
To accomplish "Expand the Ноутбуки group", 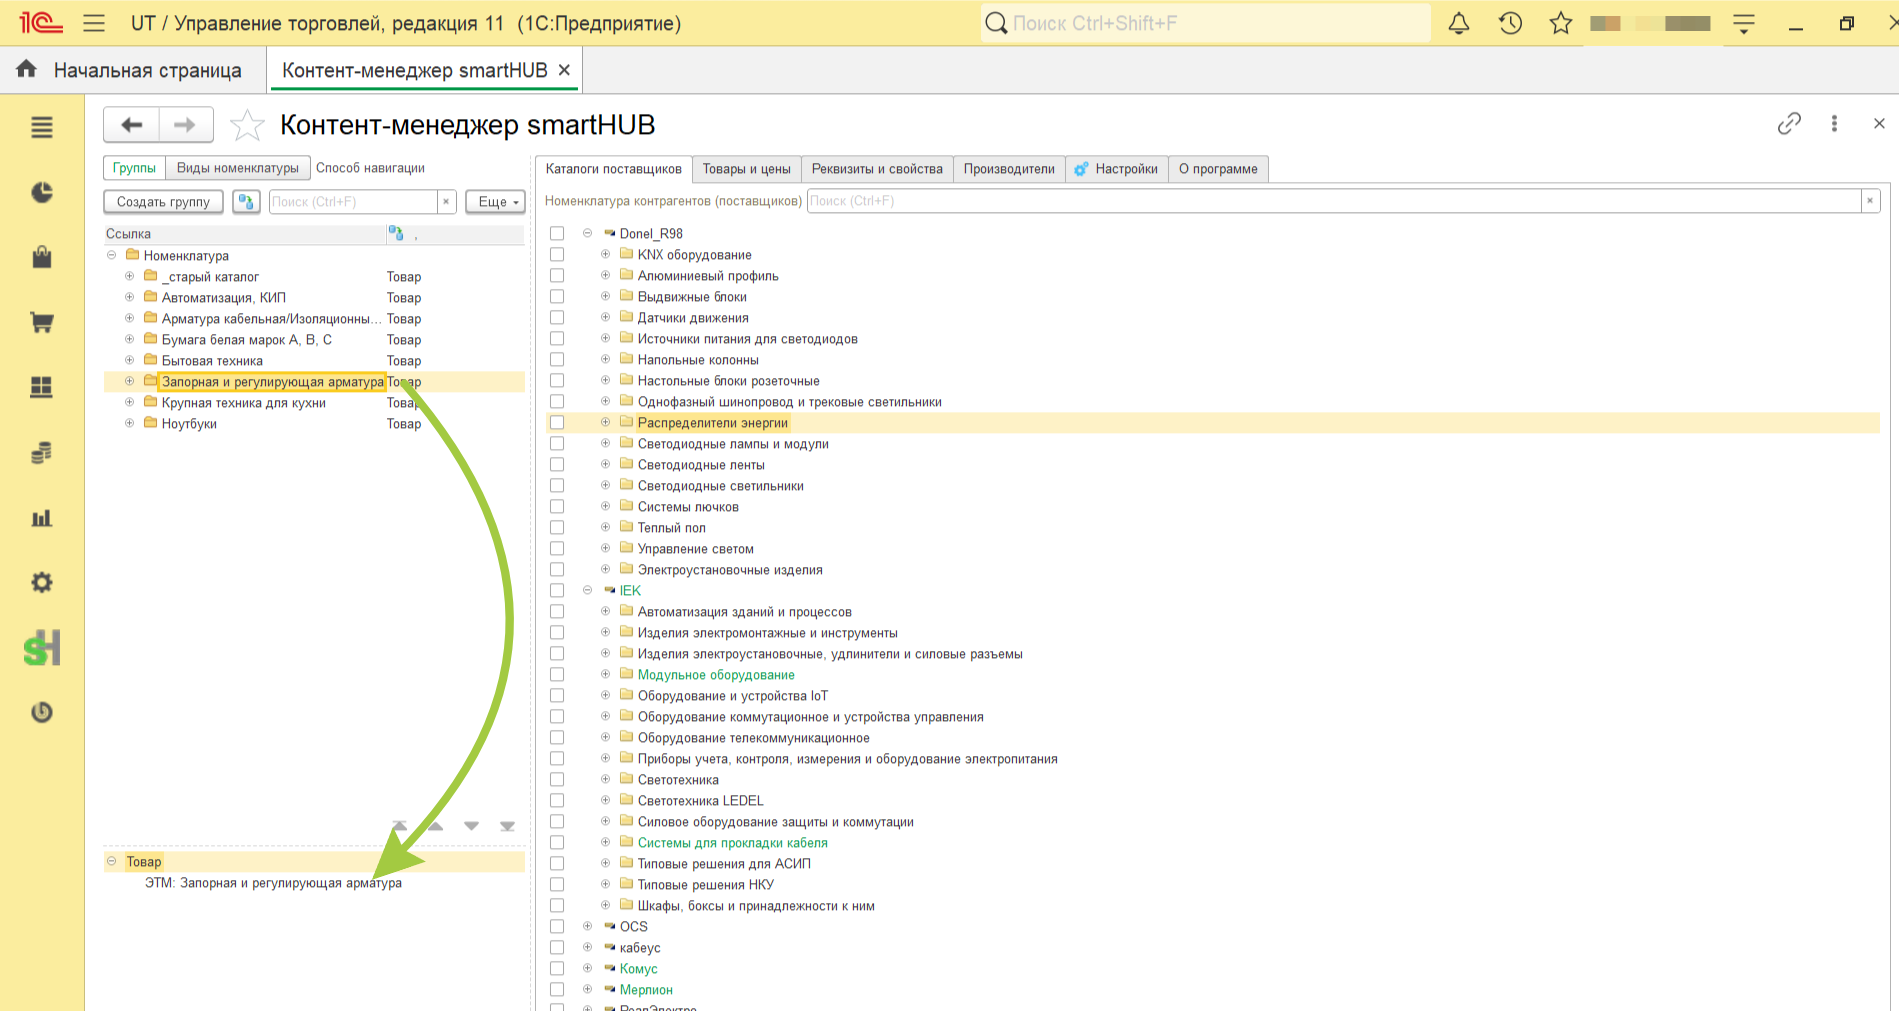I will [129, 423].
